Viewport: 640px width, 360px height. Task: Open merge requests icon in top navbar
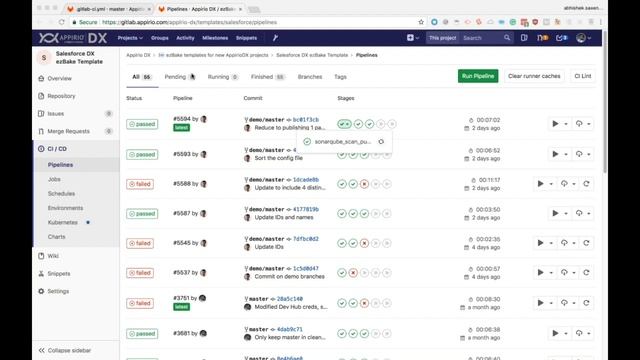click(542, 38)
